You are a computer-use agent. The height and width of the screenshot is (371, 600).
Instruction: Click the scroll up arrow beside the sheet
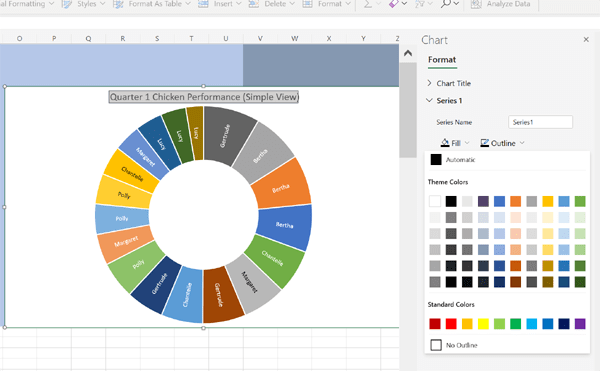pos(408,53)
